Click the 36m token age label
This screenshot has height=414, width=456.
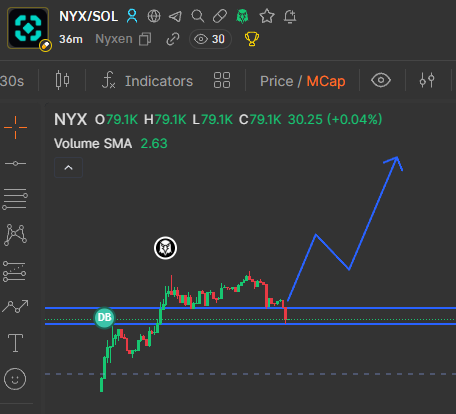click(71, 39)
